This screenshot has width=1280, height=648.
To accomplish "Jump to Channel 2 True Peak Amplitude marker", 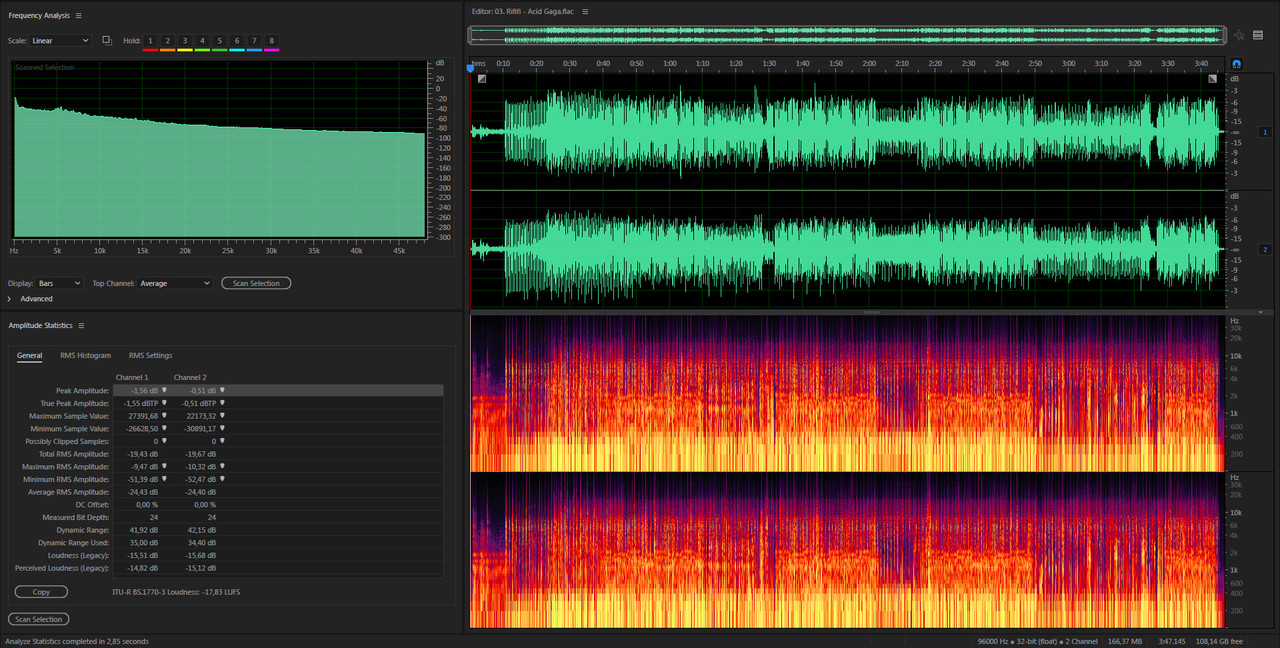I will click(223, 403).
